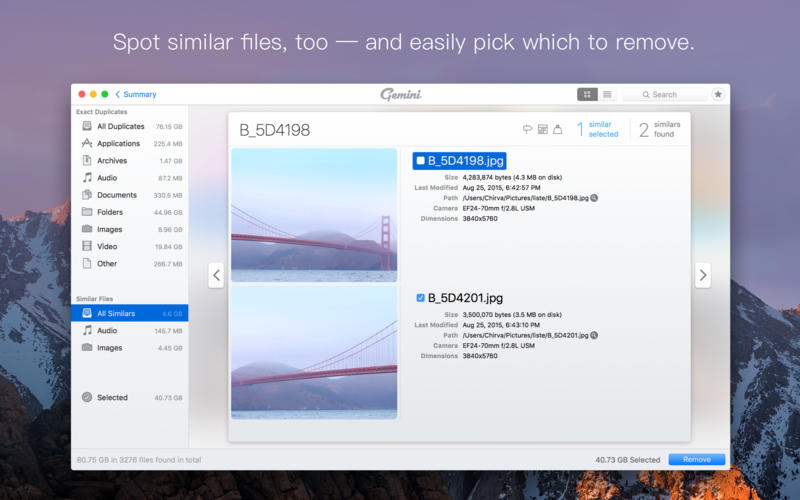Reveal B_5D4198.jpg path in Finder magnifier
800x500 pixels.
[x=594, y=198]
